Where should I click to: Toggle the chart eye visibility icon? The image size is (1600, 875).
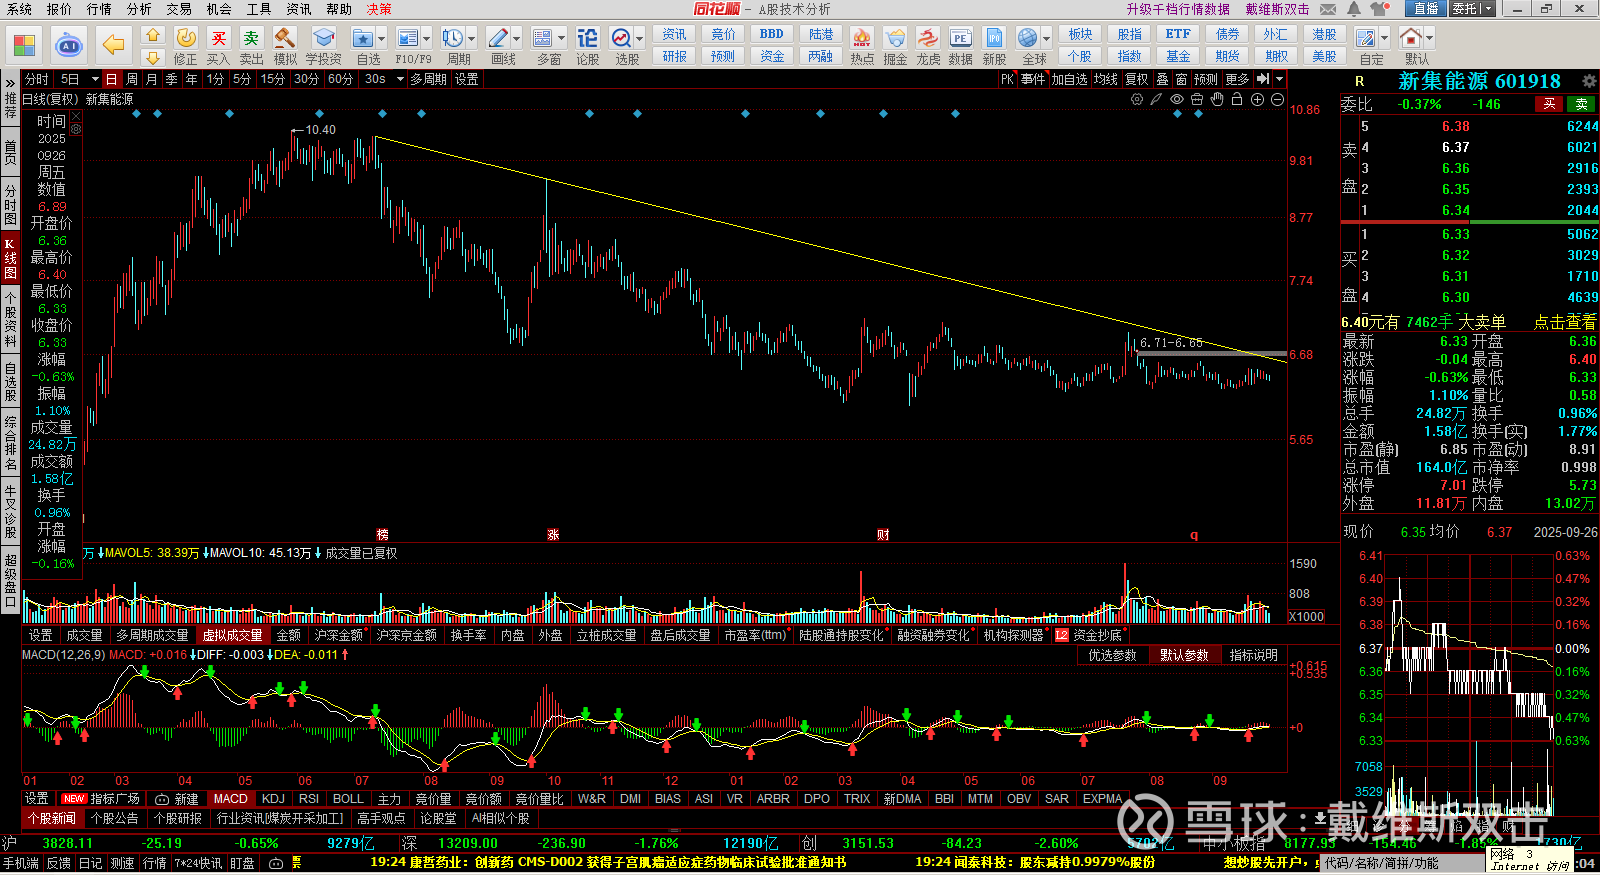[x=1177, y=99]
